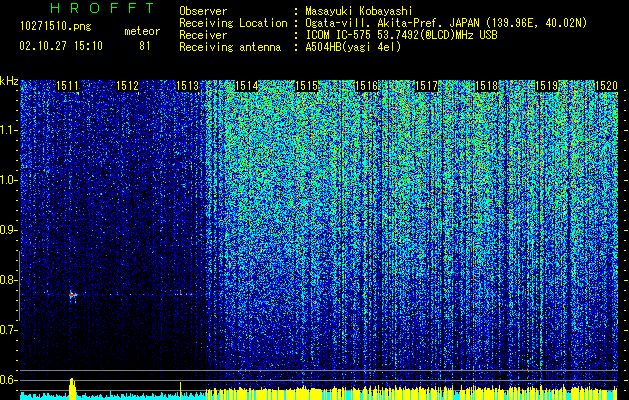Screen dimensions: 629x400
Task: Click the 1515 time marker
Action: [306, 86]
